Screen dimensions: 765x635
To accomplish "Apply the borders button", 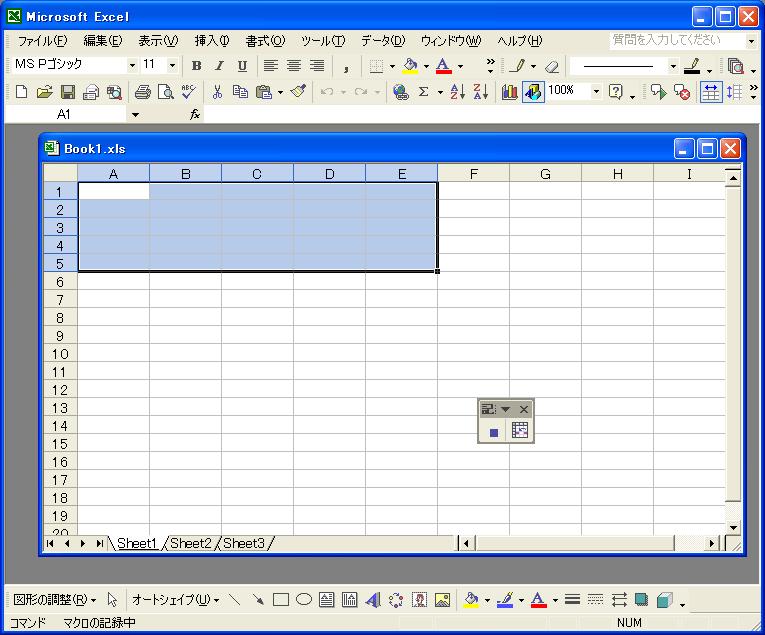I will click(x=376, y=66).
